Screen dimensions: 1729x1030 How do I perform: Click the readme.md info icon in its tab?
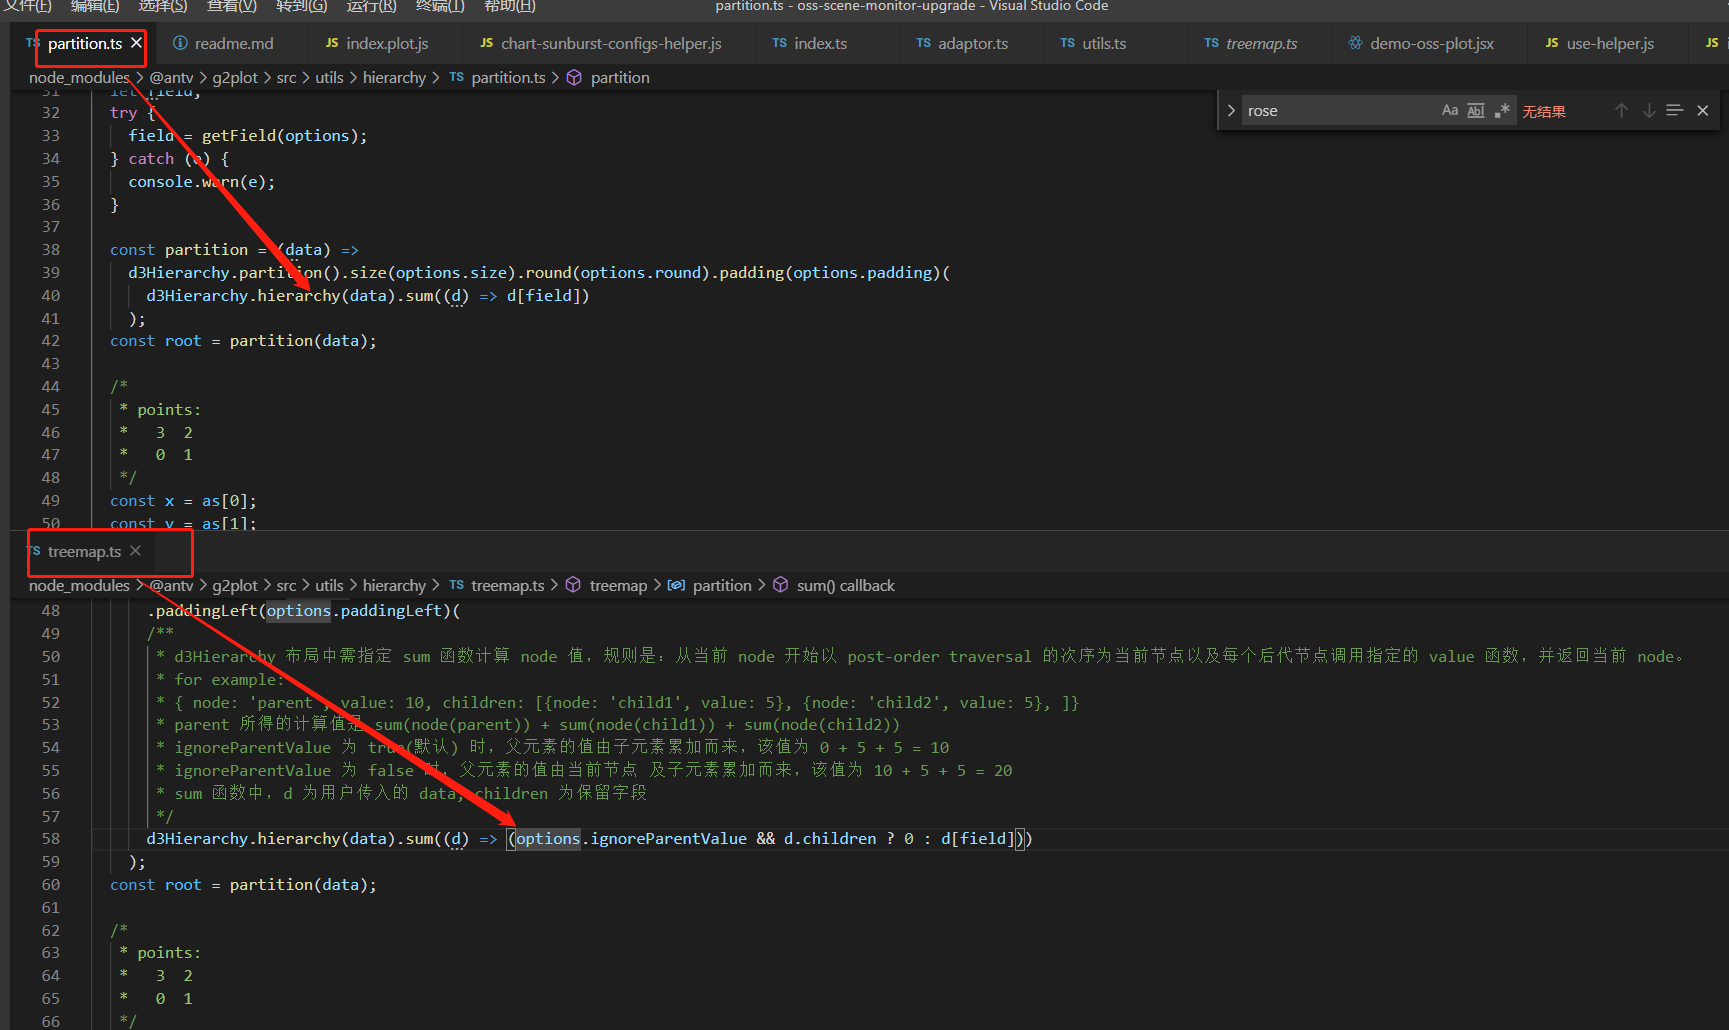click(x=180, y=43)
